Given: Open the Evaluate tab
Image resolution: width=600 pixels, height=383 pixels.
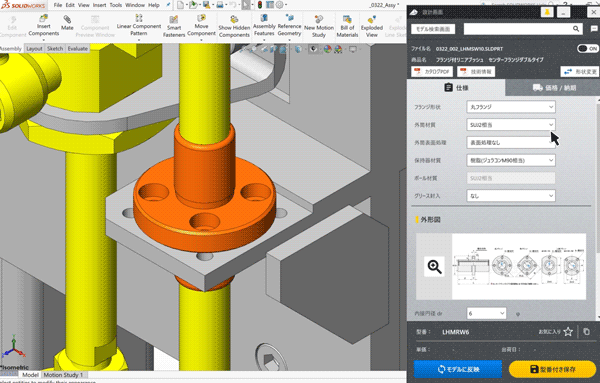Looking at the screenshot, I should pos(78,49).
